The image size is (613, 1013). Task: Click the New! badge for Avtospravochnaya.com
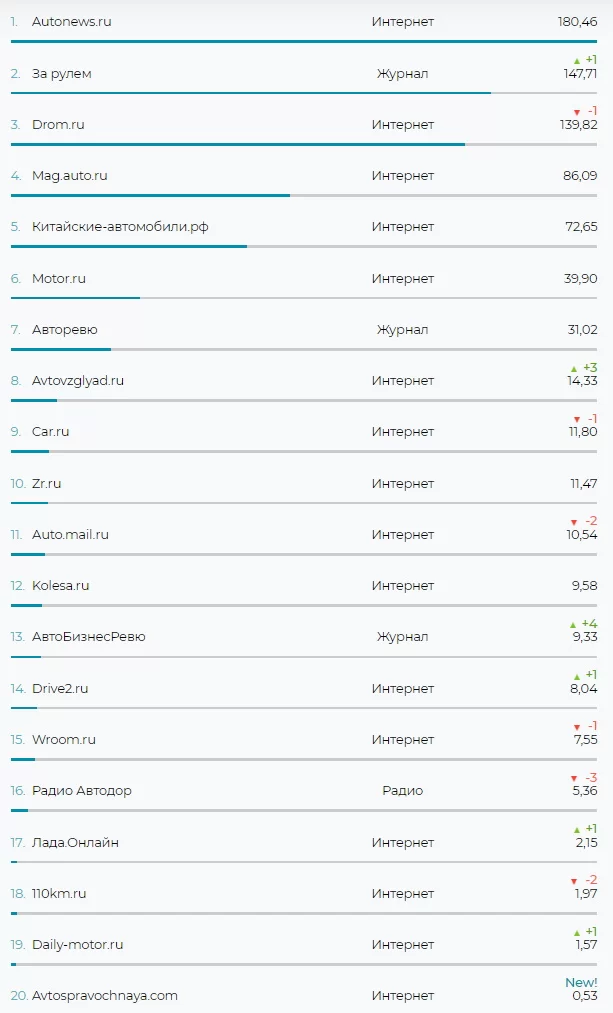pyautogui.click(x=581, y=983)
